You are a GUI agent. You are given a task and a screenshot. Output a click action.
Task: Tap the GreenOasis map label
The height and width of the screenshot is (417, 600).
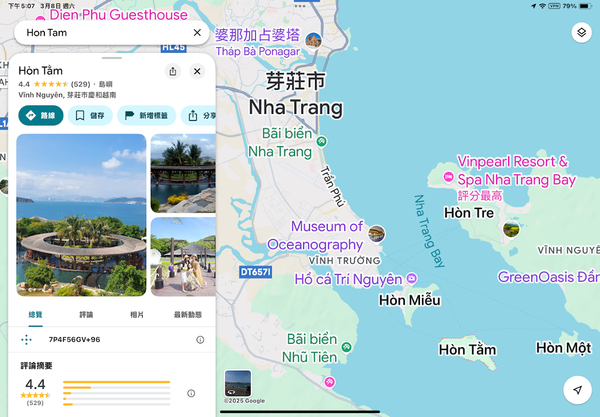point(548,277)
